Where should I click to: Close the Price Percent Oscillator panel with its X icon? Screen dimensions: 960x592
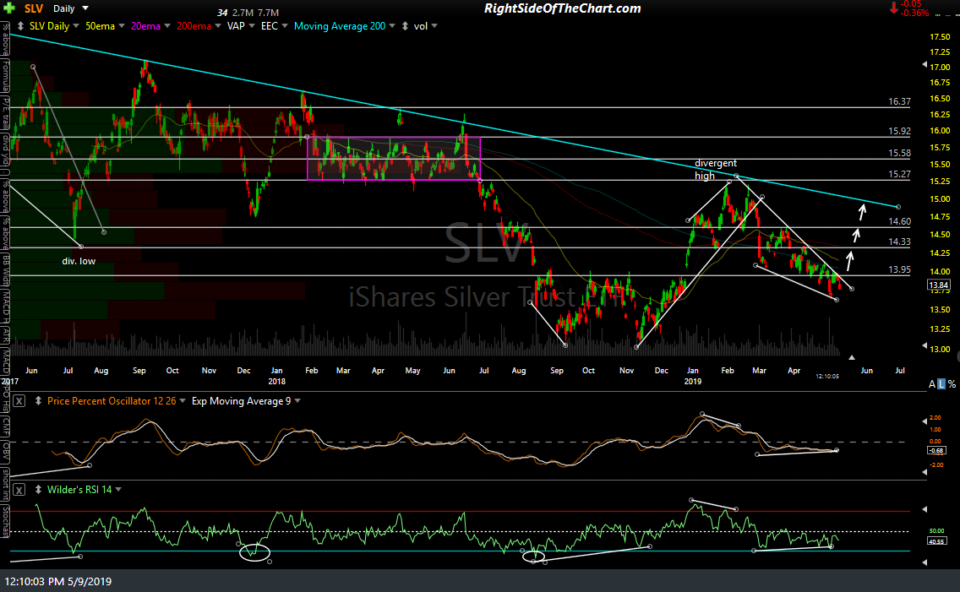[x=19, y=401]
